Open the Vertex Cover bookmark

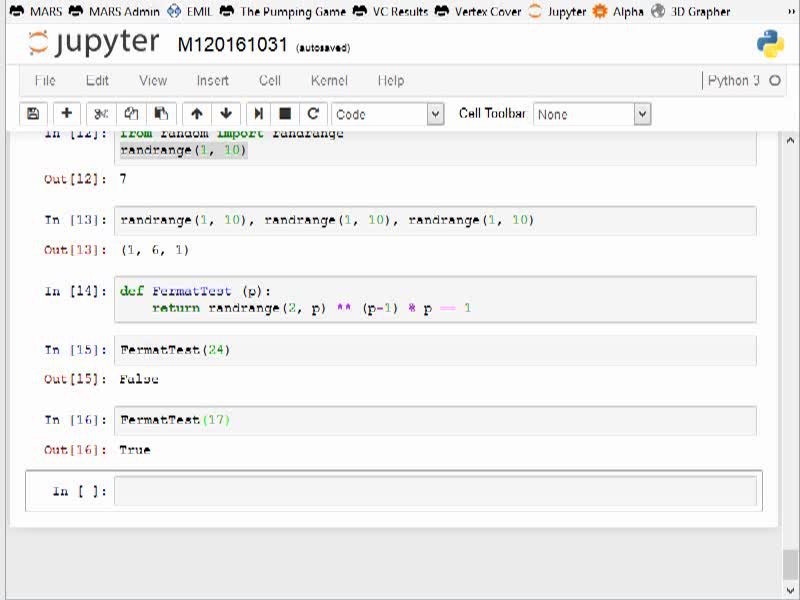[478, 11]
